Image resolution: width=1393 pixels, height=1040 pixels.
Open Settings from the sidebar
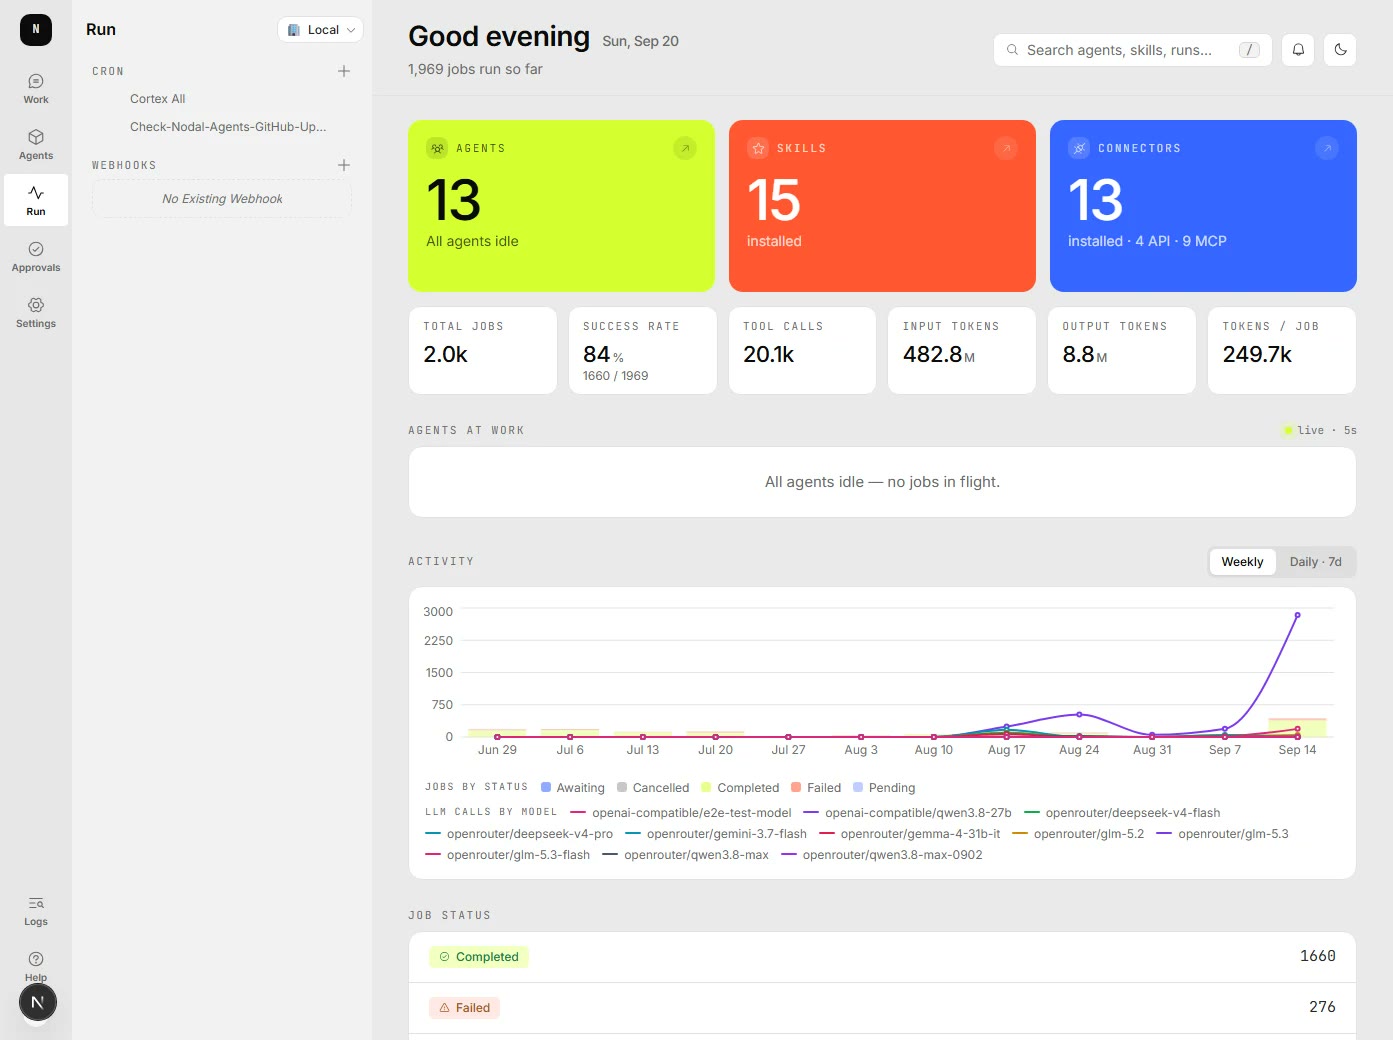point(36,312)
